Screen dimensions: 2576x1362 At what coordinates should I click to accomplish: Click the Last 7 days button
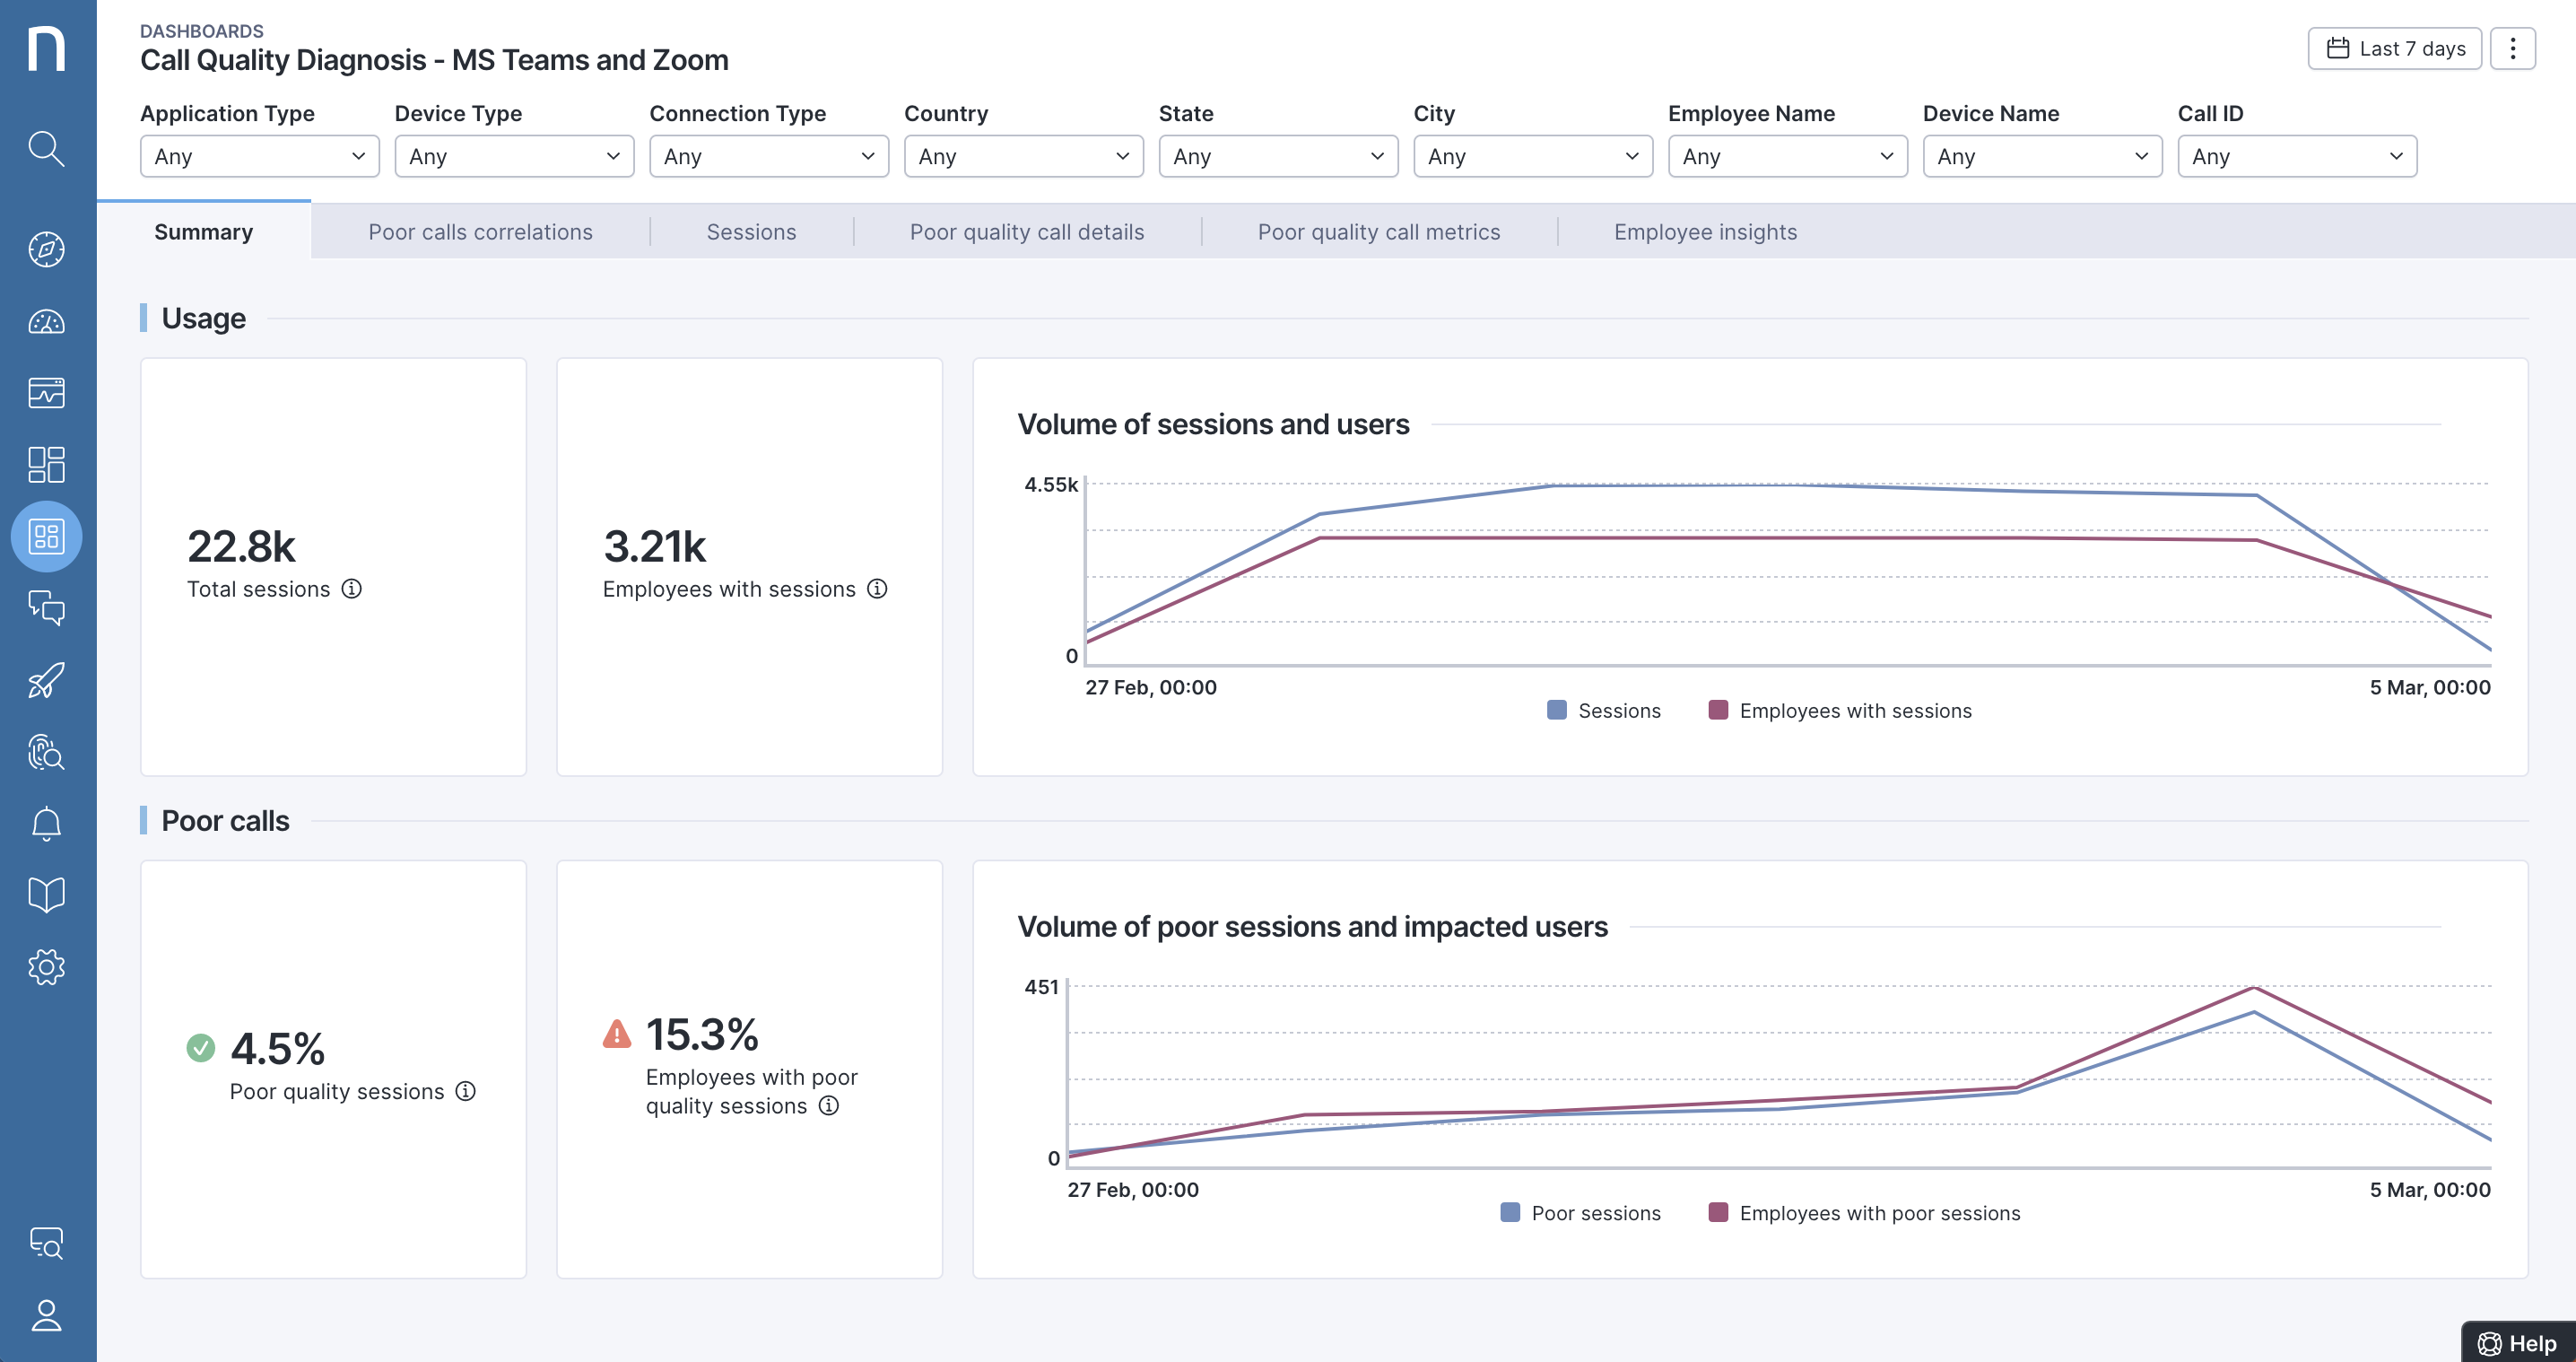(x=2394, y=49)
